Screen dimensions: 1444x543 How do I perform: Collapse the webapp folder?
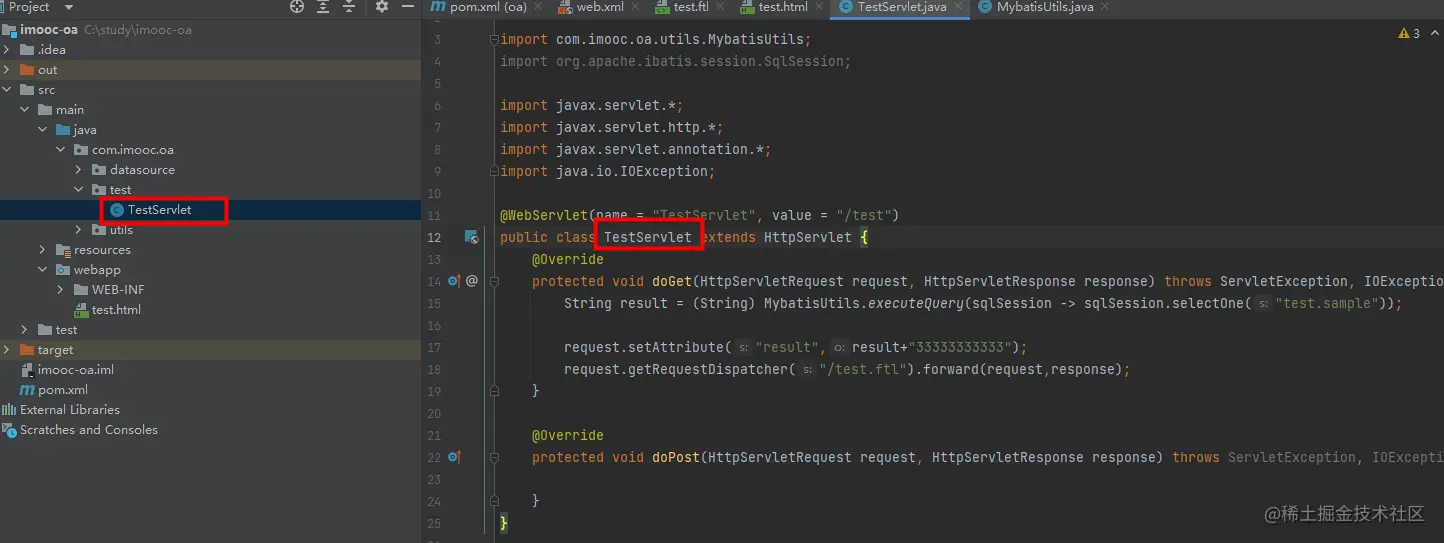43,270
